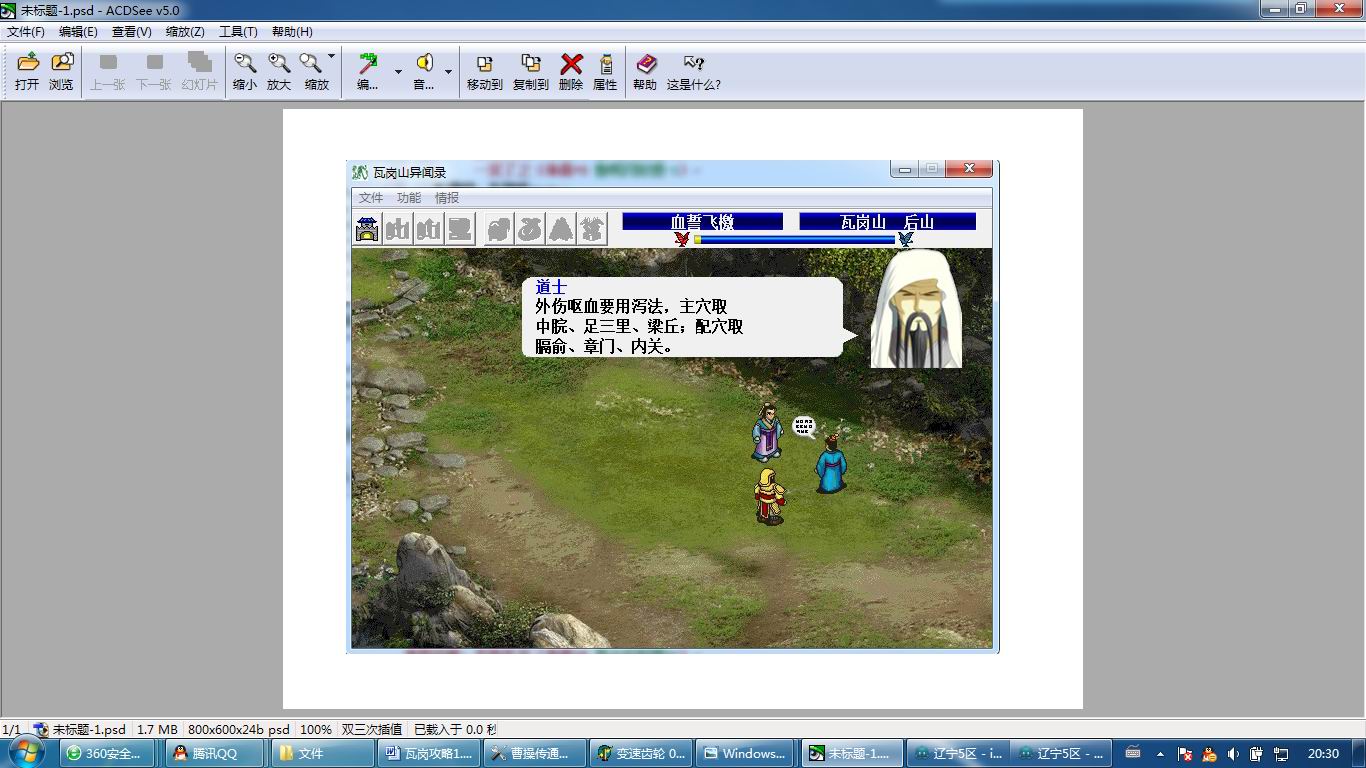
Task: Activate the 这是什么? help pointer
Action: click(694, 72)
